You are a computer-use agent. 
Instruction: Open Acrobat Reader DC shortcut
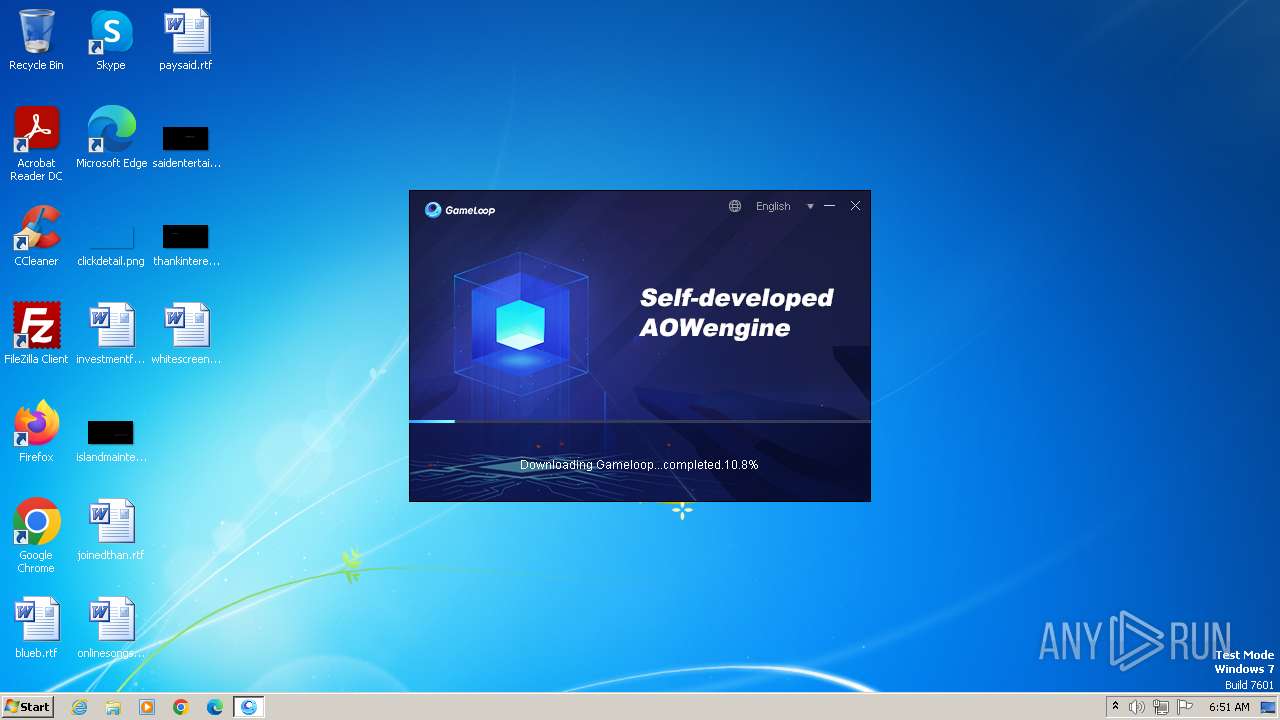pyautogui.click(x=36, y=144)
